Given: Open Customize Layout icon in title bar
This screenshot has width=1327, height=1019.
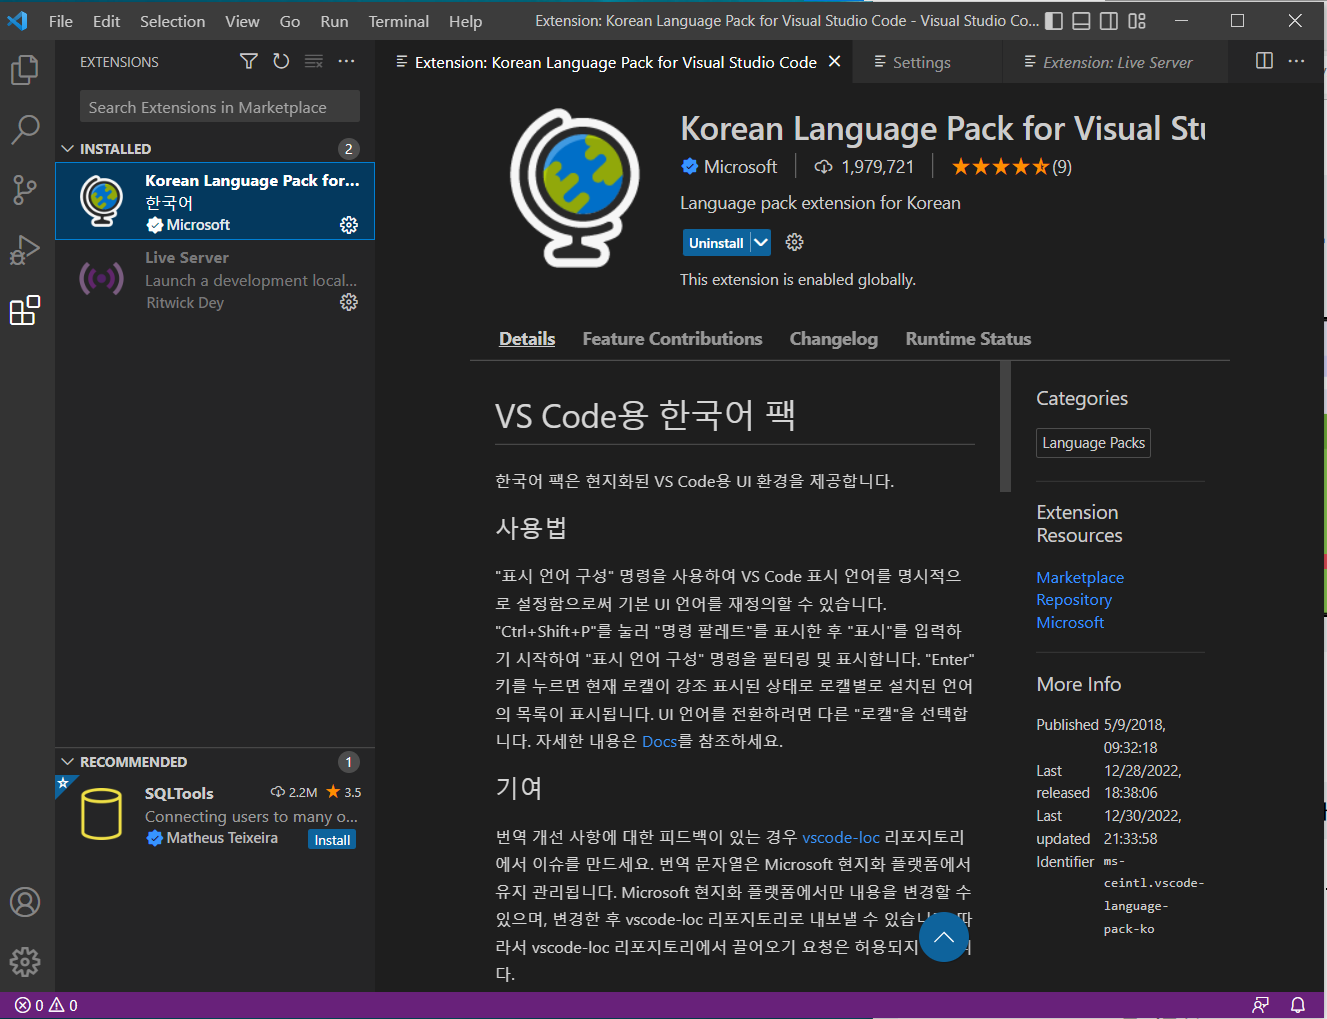Looking at the screenshot, I should click(1137, 21).
